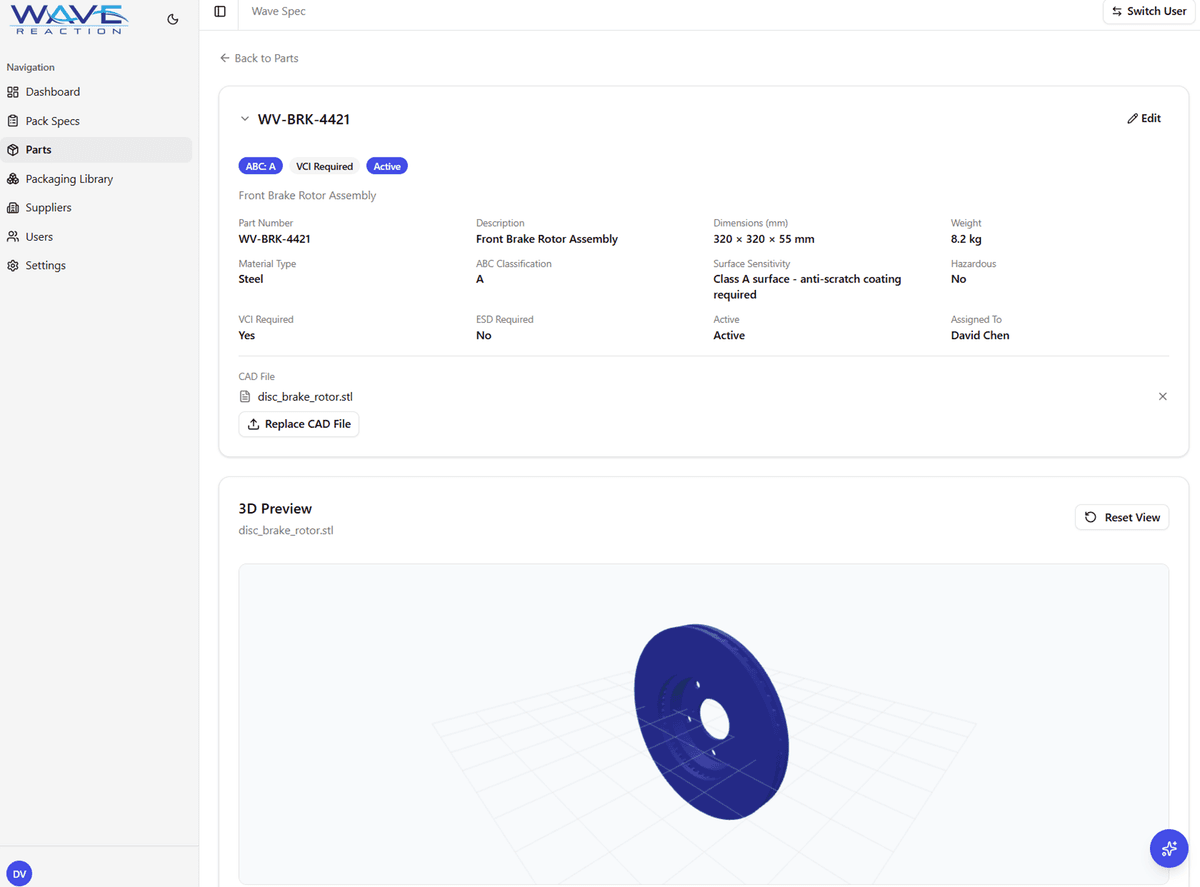The width and height of the screenshot is (1200, 887).
Task: Open the AI sparkle button at bottom right
Action: (1168, 848)
